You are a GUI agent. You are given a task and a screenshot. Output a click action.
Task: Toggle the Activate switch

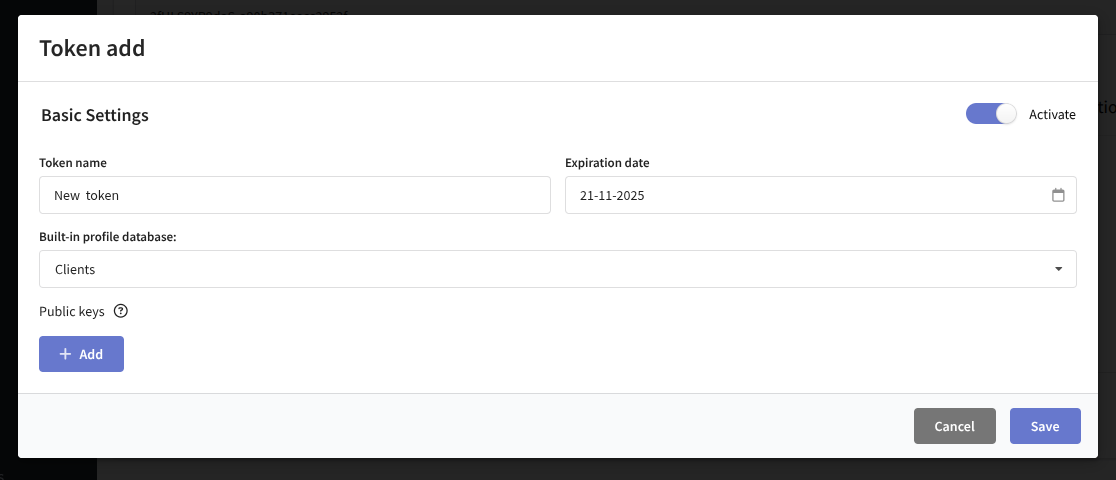[x=990, y=114]
